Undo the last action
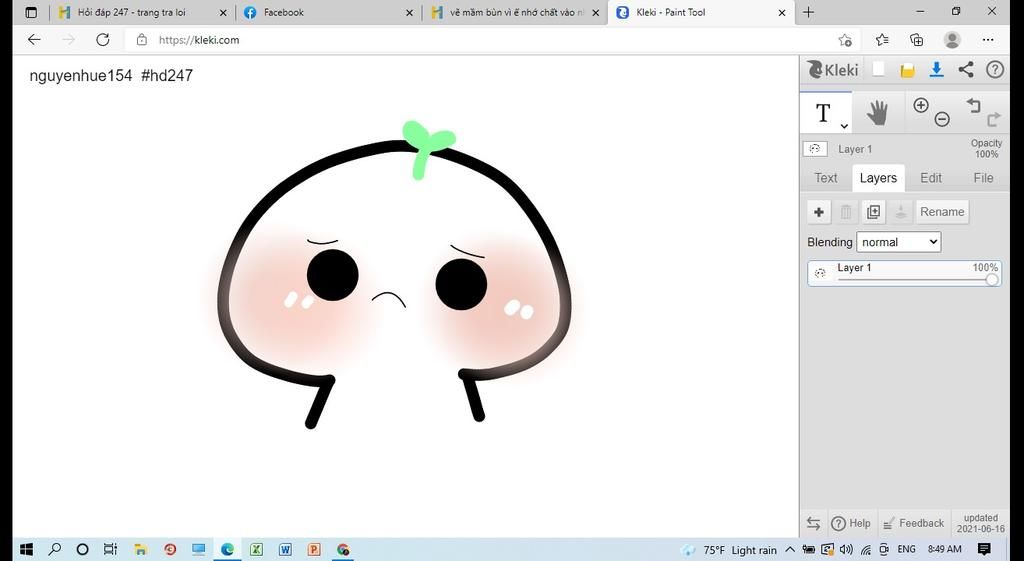Viewport: 1024px width, 561px height. 974,105
